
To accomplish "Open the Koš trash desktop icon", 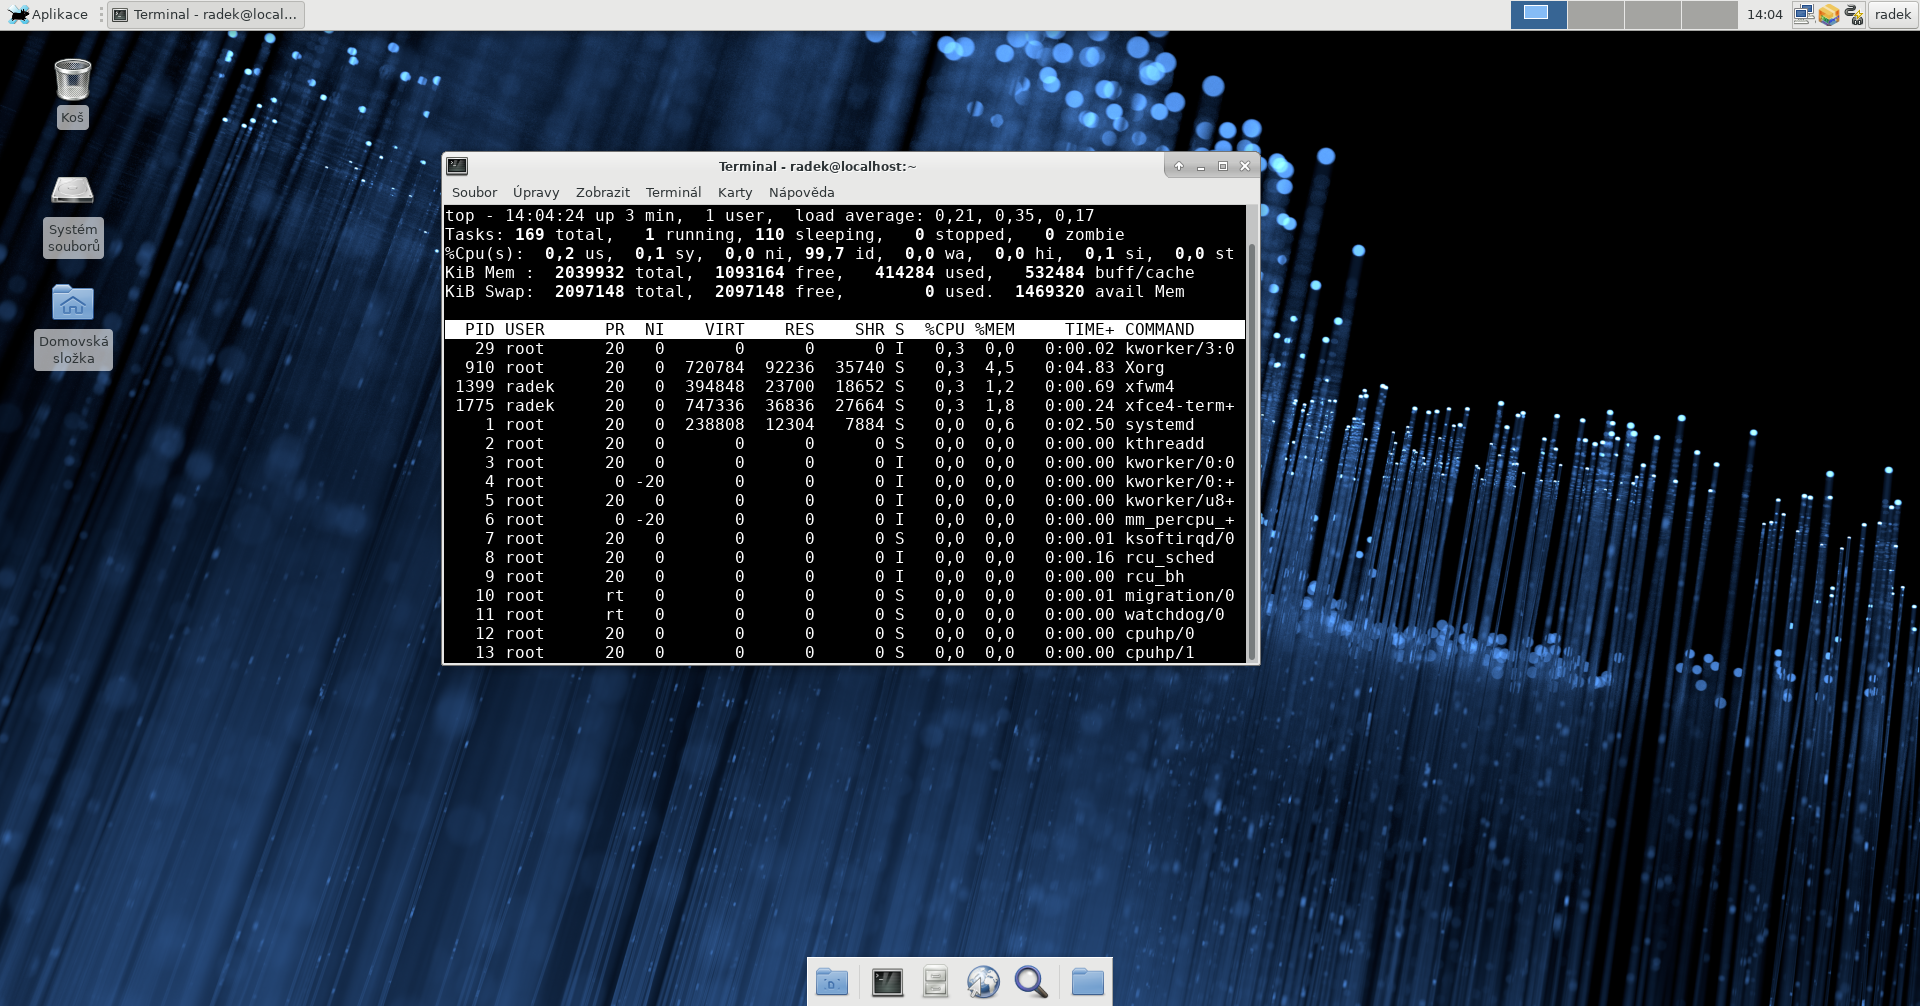I will (x=72, y=81).
